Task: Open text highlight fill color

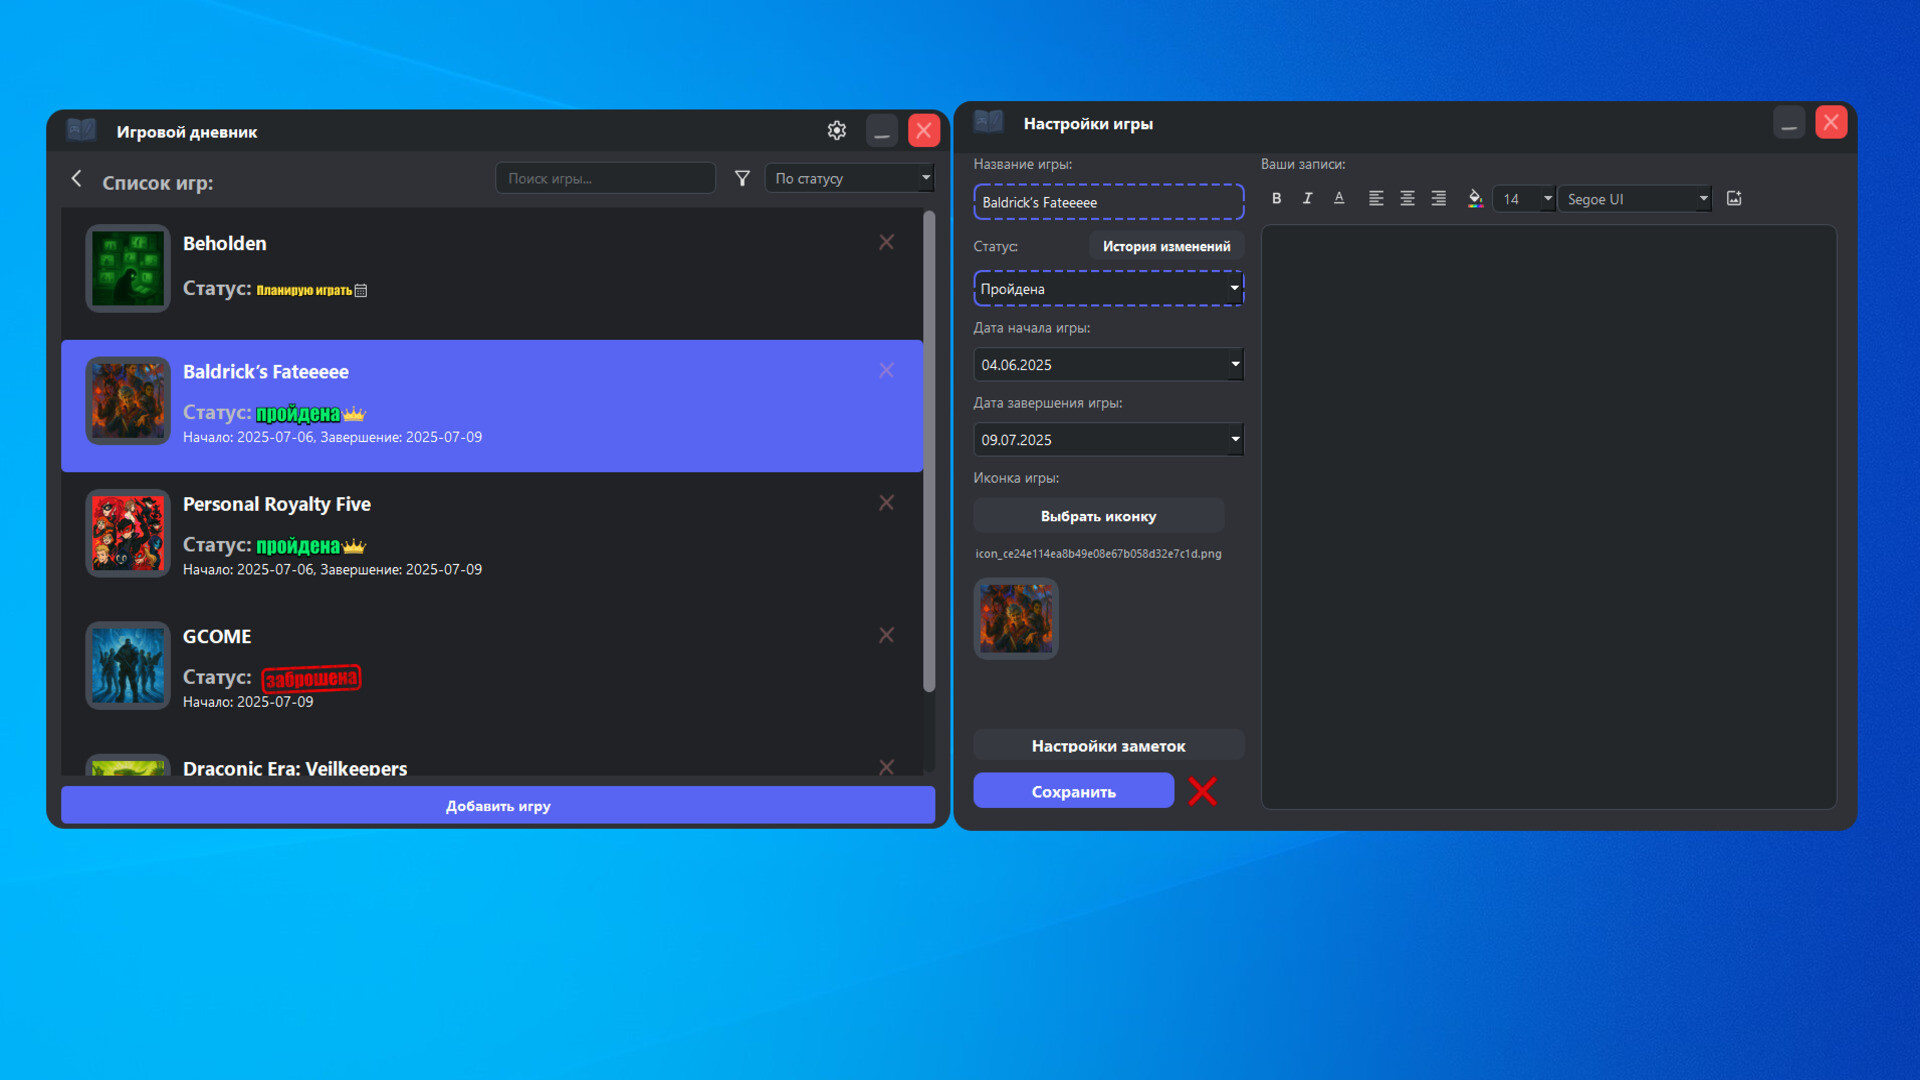Action: coord(1474,199)
